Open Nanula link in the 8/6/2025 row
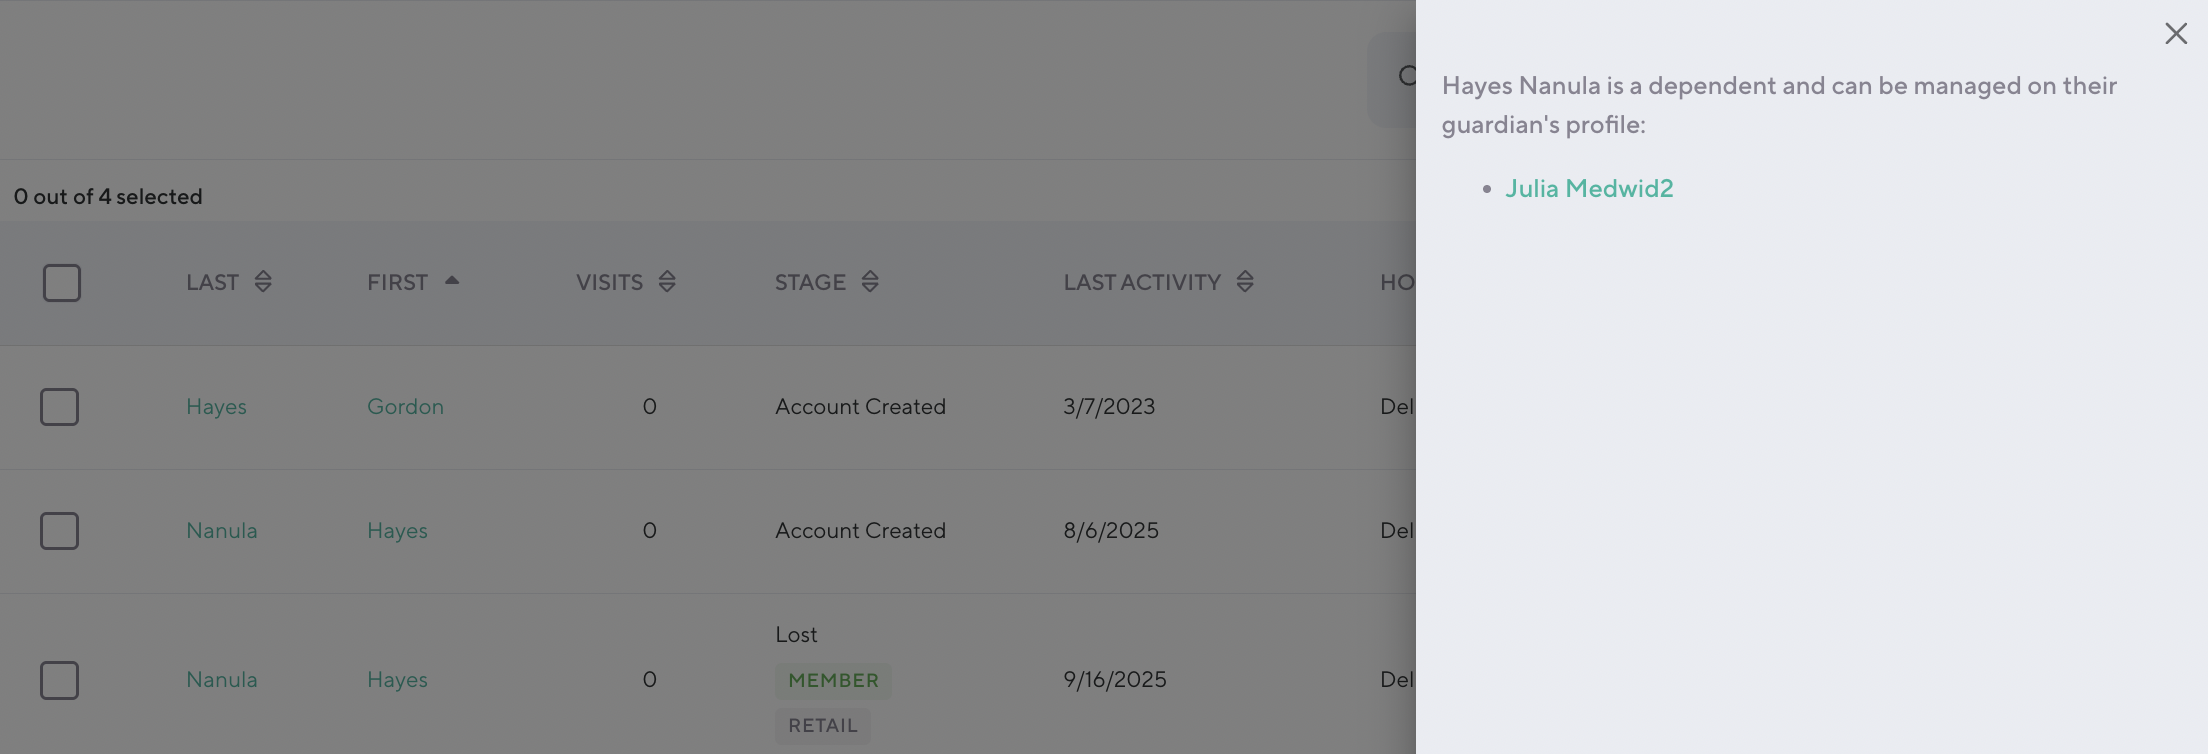This screenshot has height=754, width=2208. tap(222, 531)
